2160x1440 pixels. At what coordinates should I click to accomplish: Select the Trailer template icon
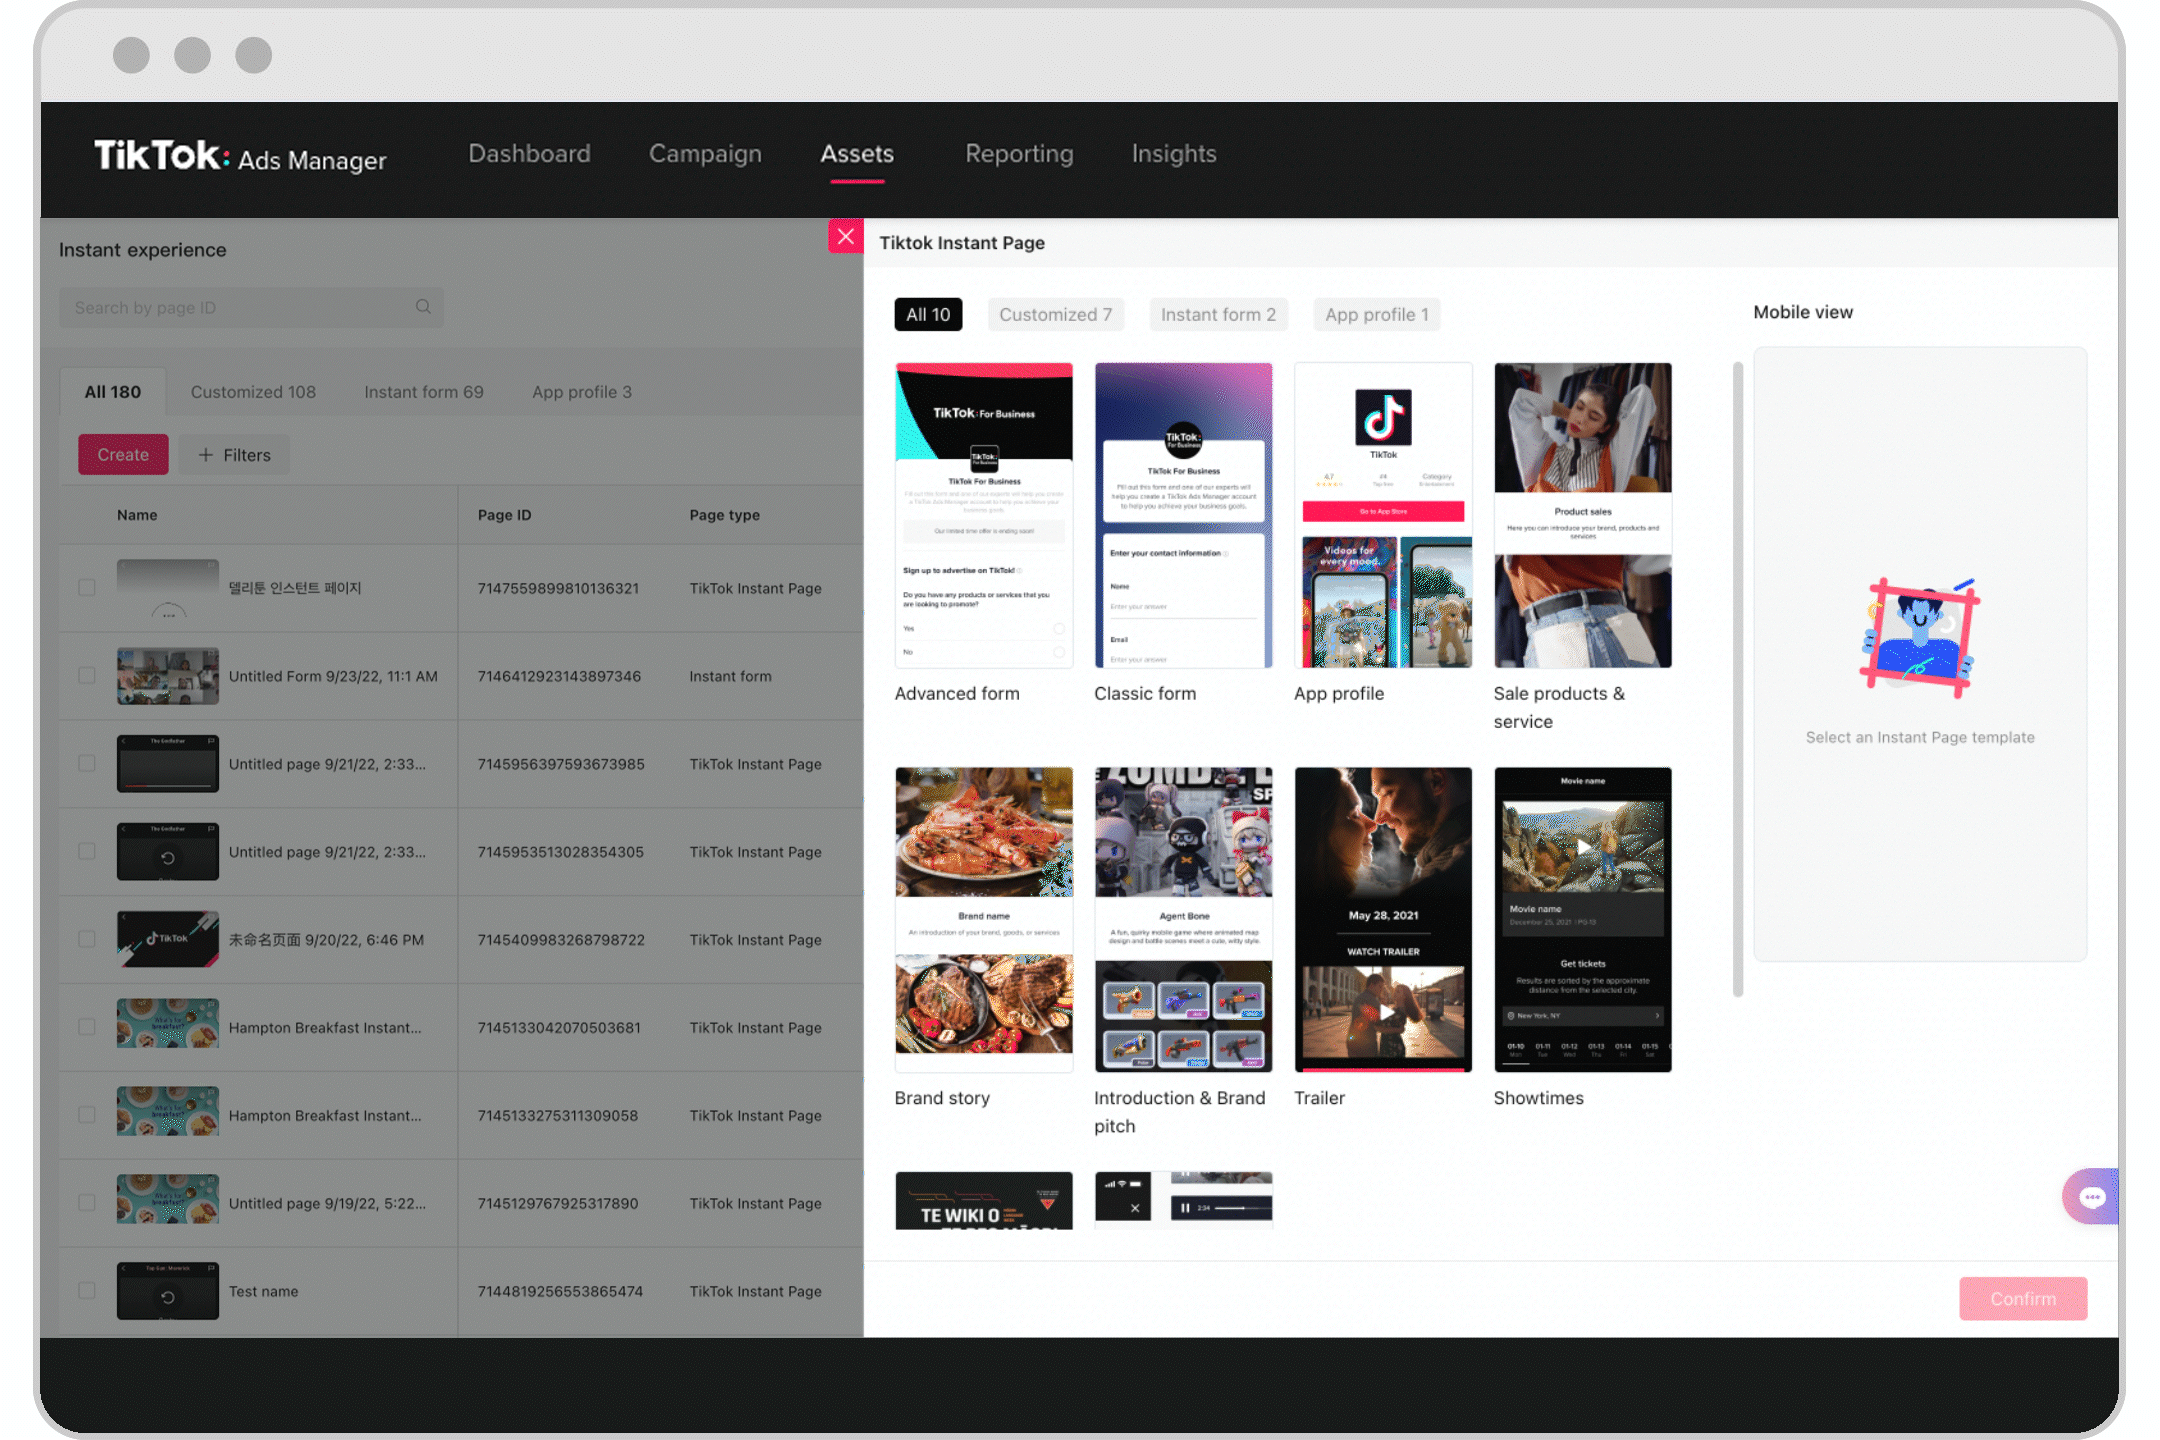(x=1381, y=918)
